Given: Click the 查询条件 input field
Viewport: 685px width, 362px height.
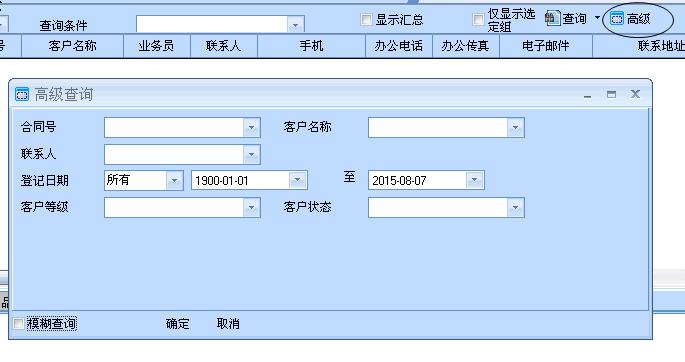Looking at the screenshot, I should coord(212,24).
